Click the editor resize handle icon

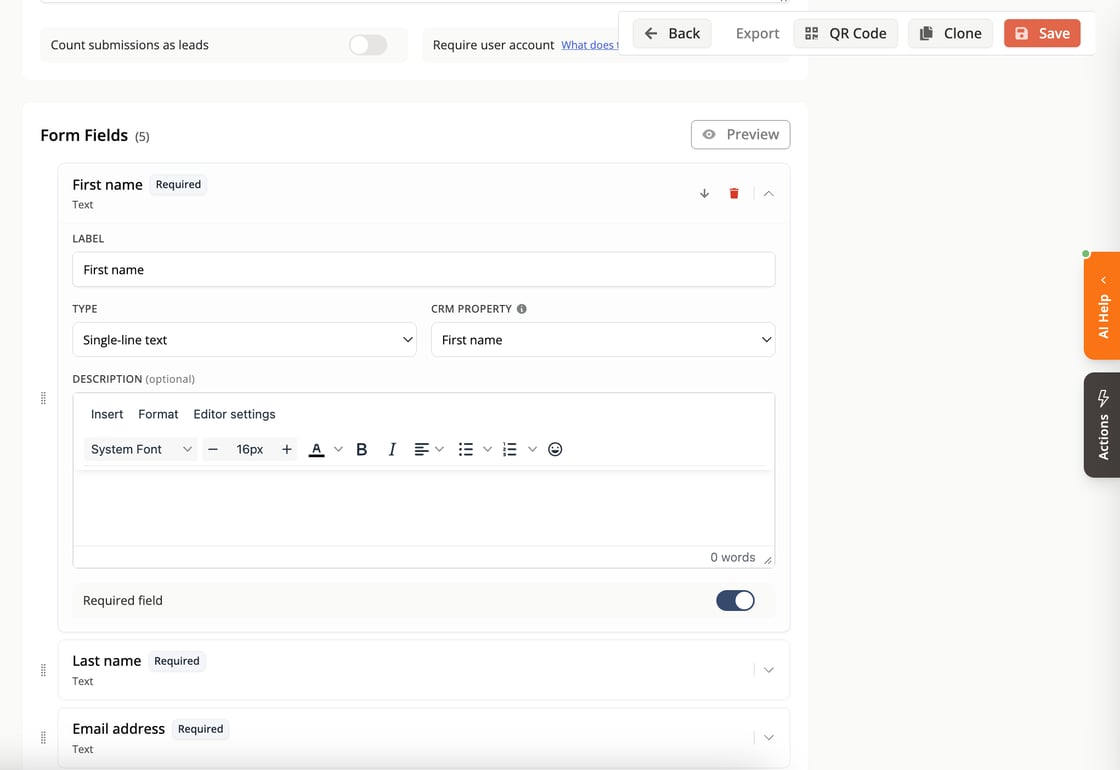[768, 560]
